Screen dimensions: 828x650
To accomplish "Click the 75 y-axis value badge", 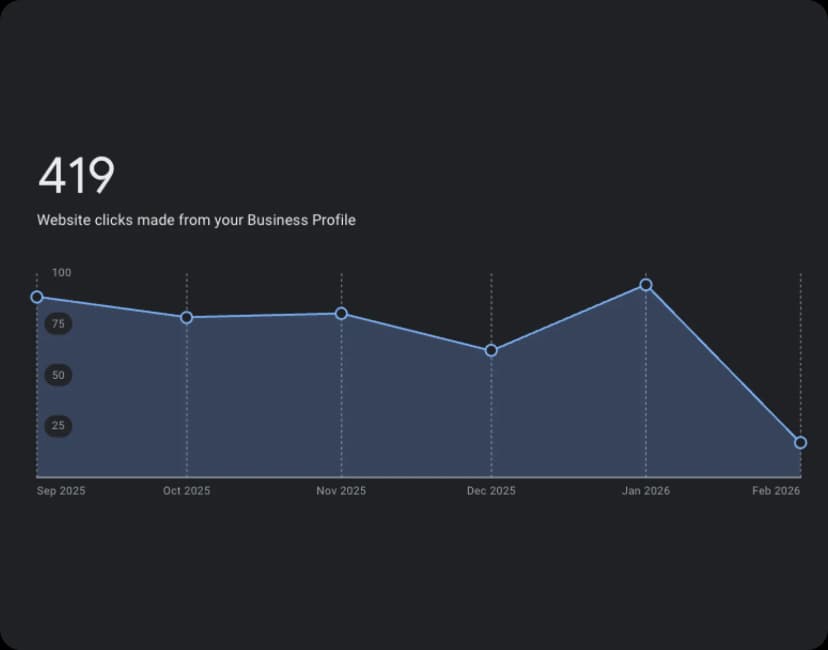I will pyautogui.click(x=58, y=324).
